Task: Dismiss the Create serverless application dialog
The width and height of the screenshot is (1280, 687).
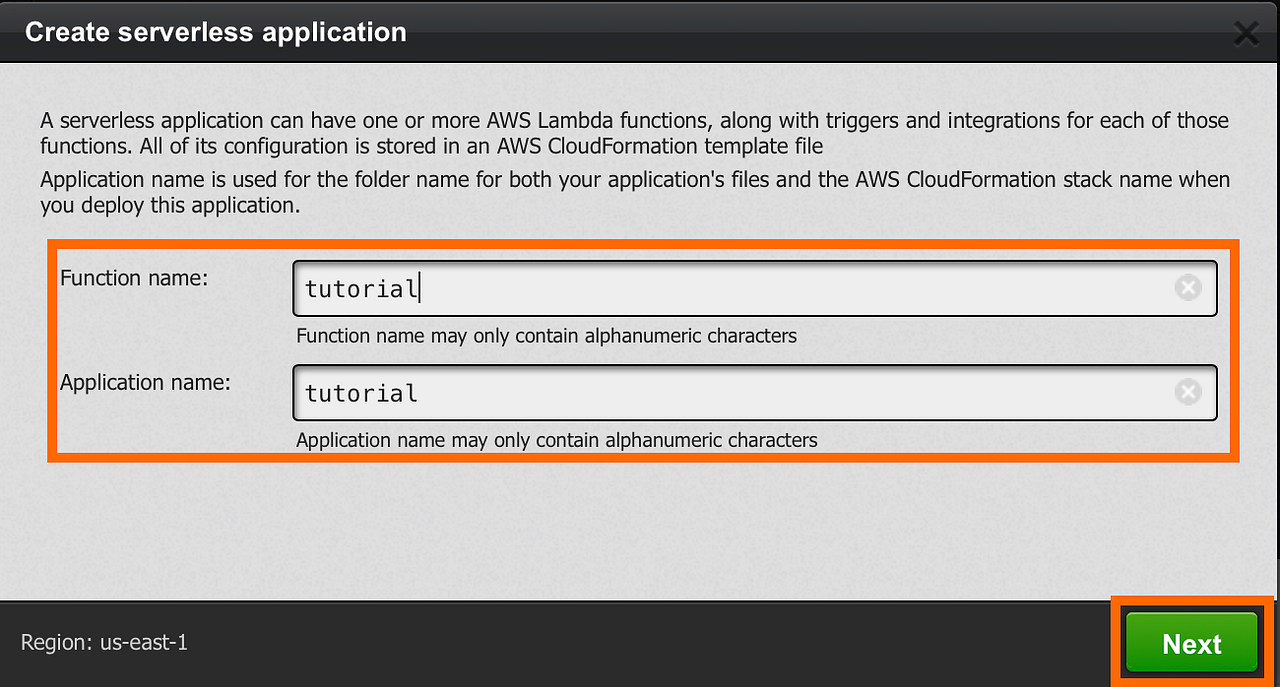Action: (x=1246, y=32)
